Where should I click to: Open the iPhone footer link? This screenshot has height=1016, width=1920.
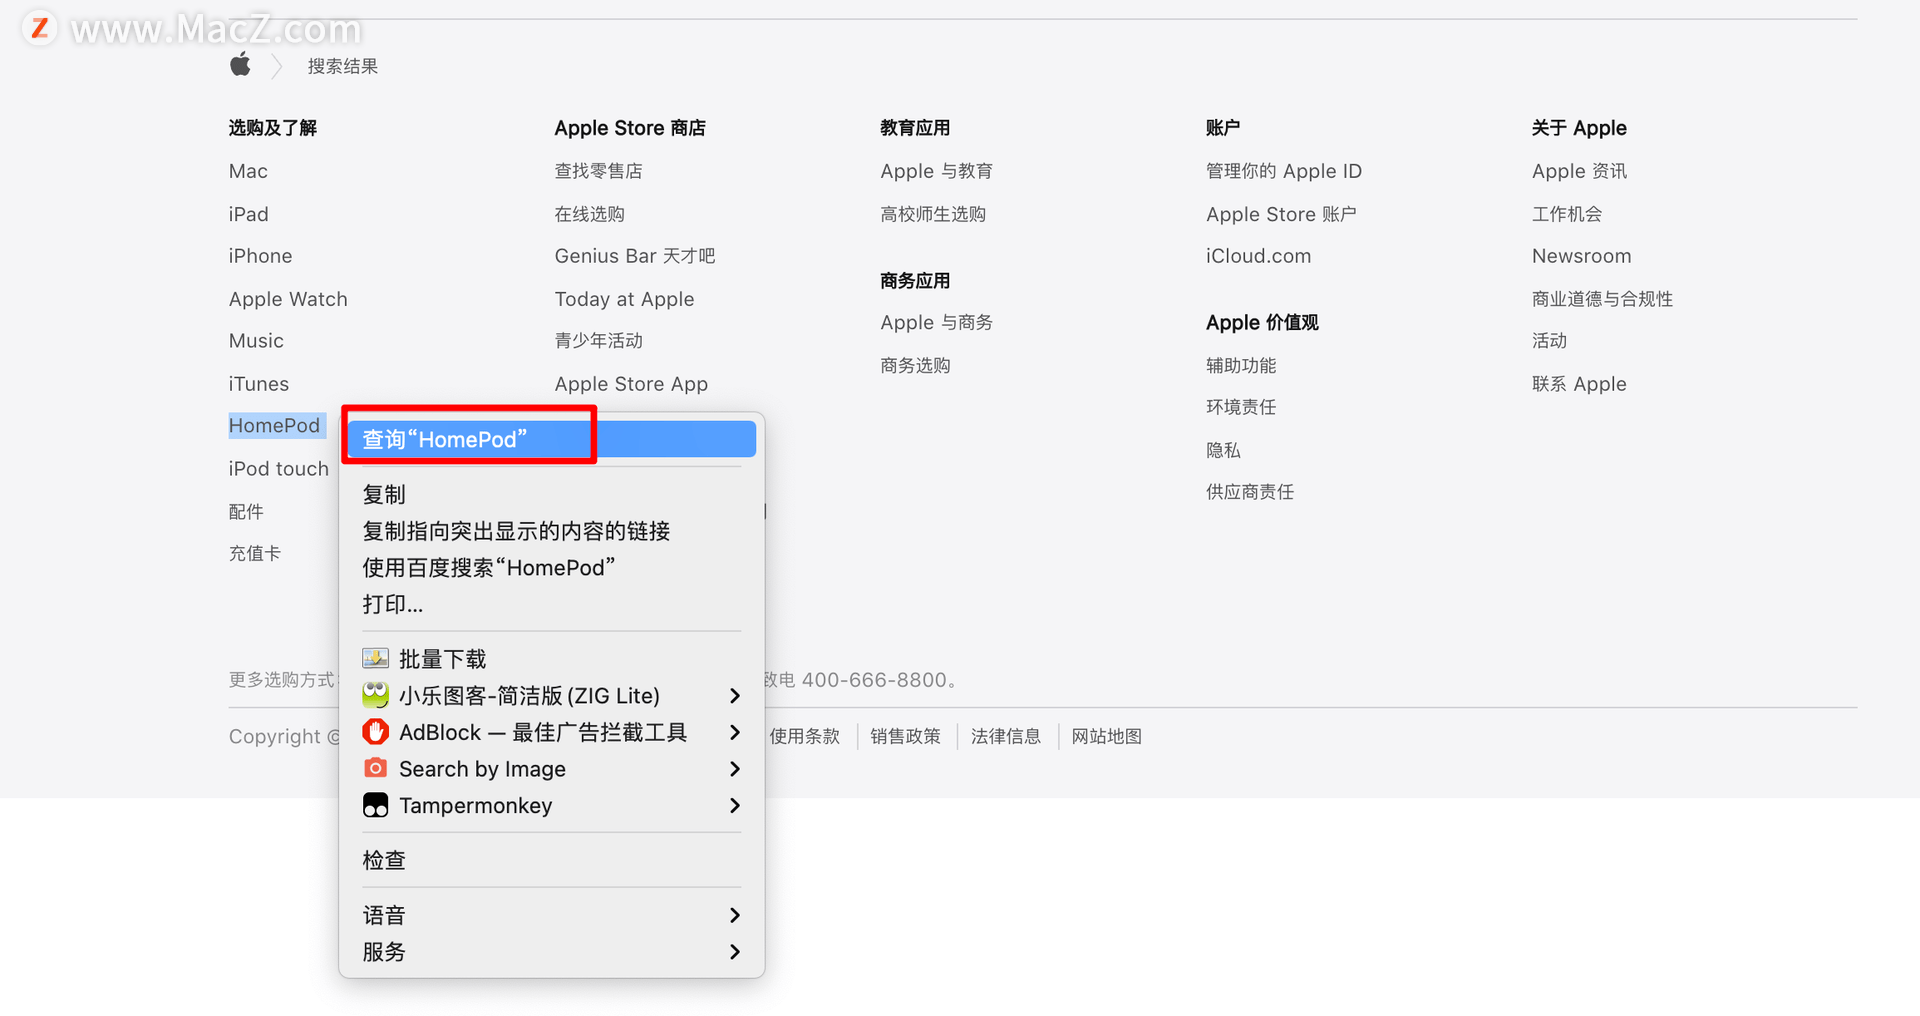click(x=260, y=256)
